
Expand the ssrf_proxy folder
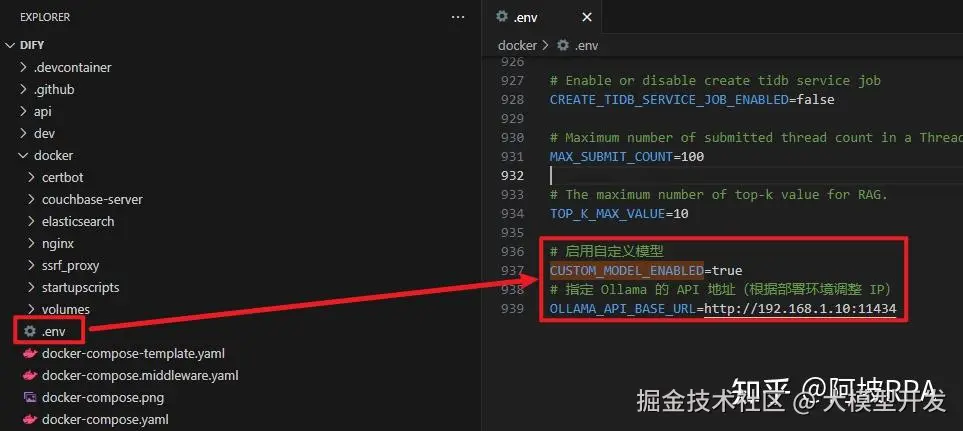point(31,266)
